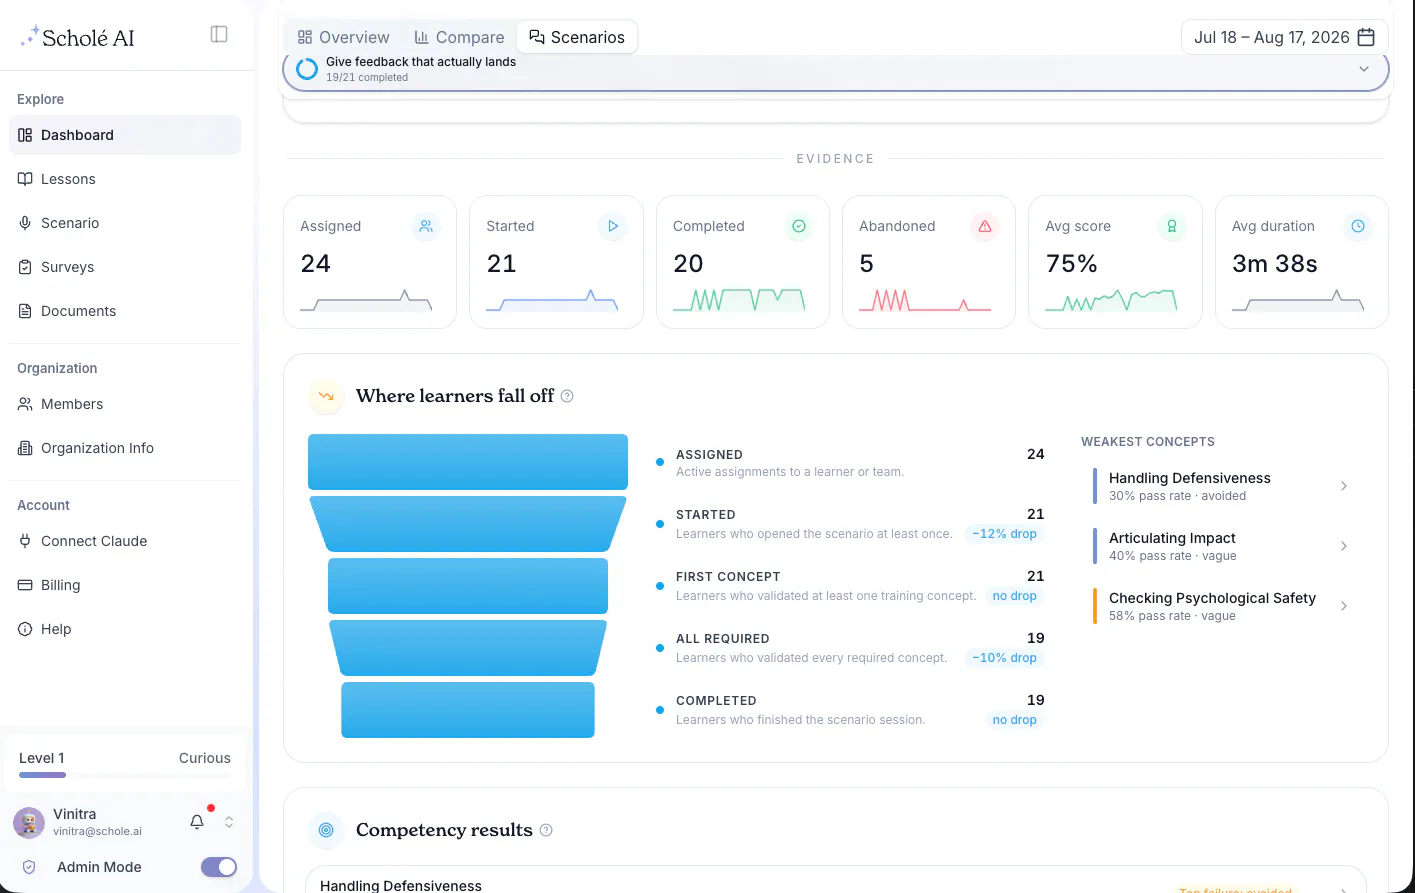Click the COMPLETED funnel stage label
Image resolution: width=1415 pixels, height=893 pixels.
pos(716,701)
